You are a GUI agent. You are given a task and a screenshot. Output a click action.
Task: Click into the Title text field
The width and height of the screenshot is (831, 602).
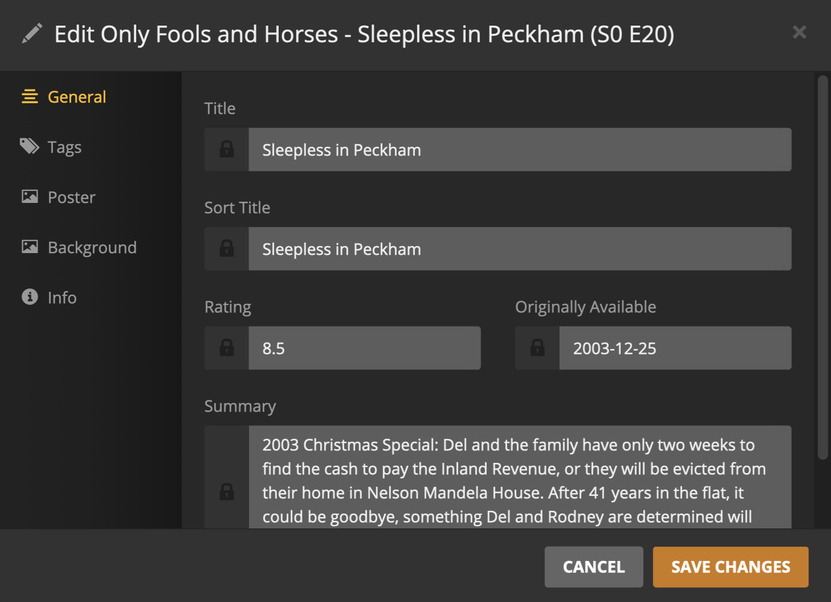[x=519, y=150]
